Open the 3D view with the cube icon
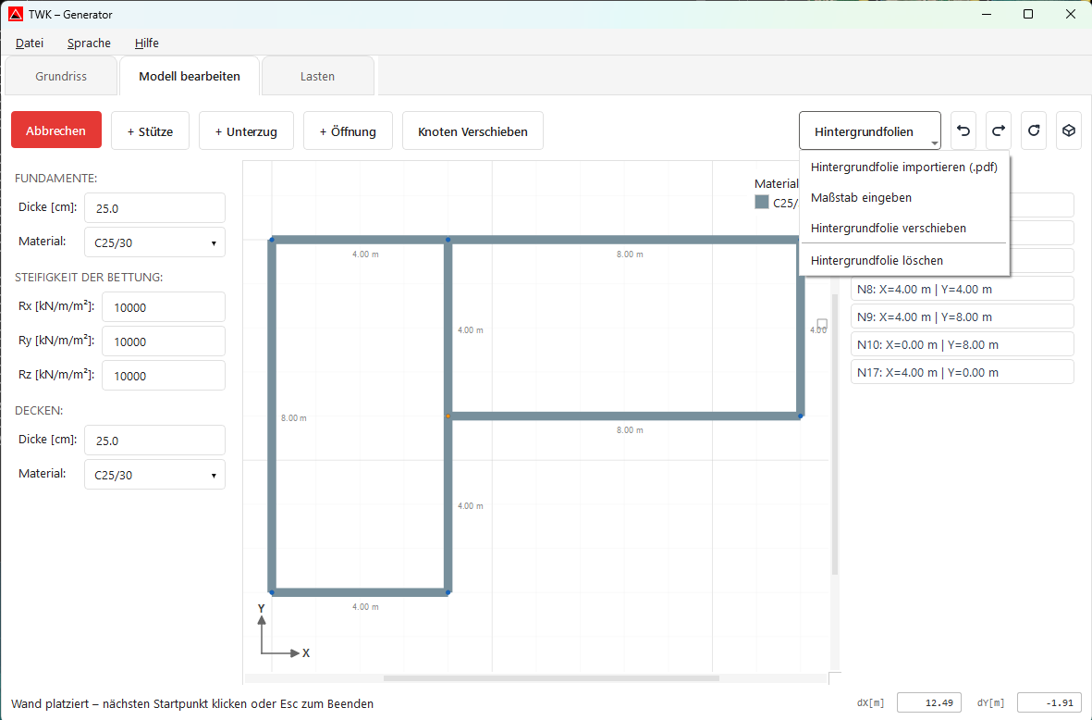This screenshot has height=720, width=1092. click(x=1068, y=130)
